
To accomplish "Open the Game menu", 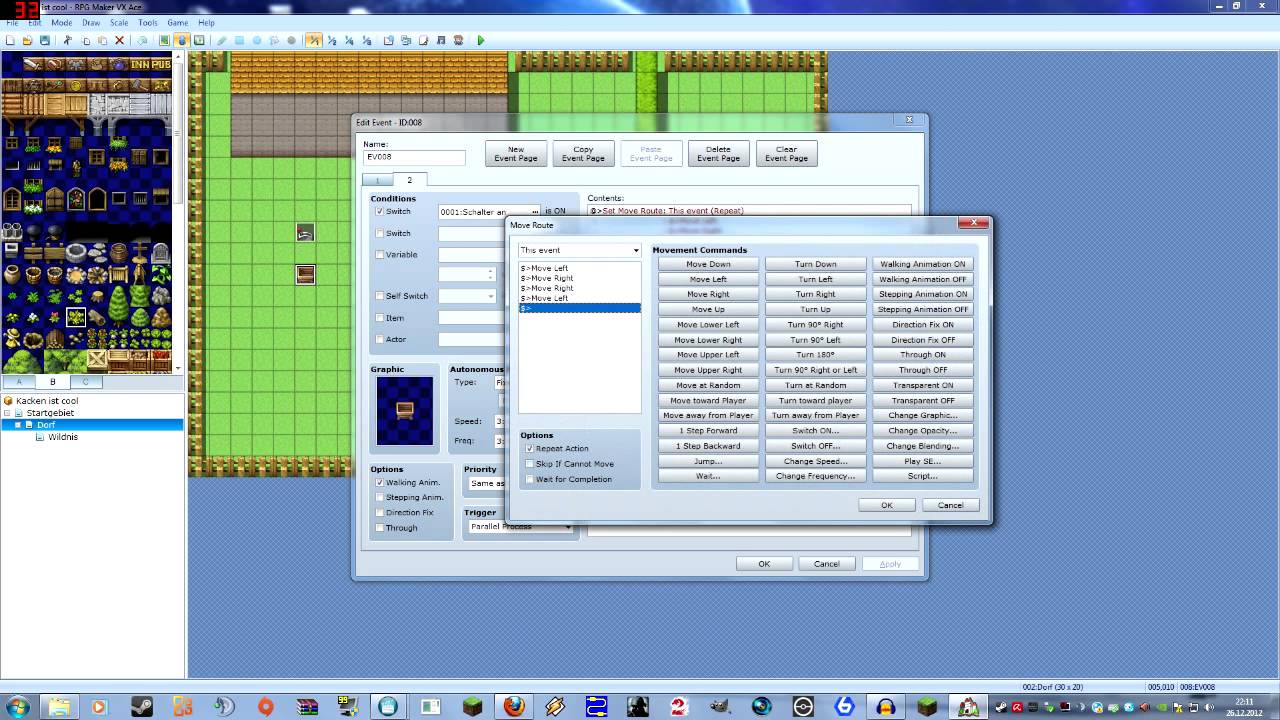I will (x=177, y=22).
